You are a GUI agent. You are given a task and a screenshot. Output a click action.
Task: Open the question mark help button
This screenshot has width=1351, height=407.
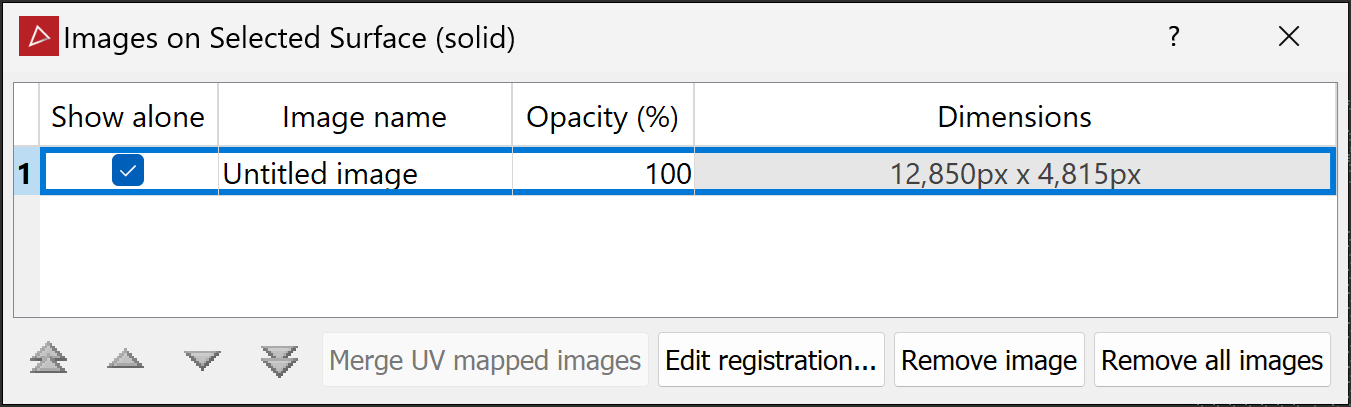tap(1174, 38)
